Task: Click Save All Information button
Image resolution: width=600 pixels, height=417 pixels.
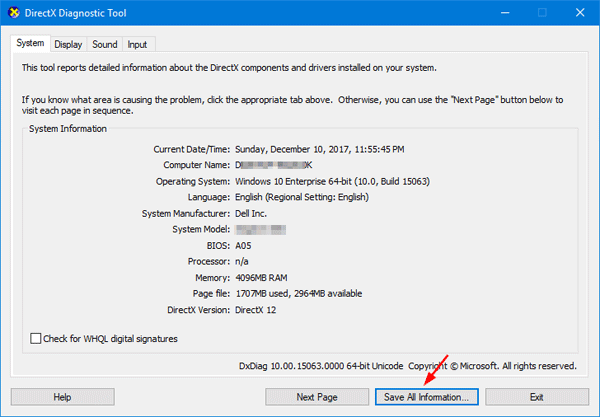Action: coord(427,397)
